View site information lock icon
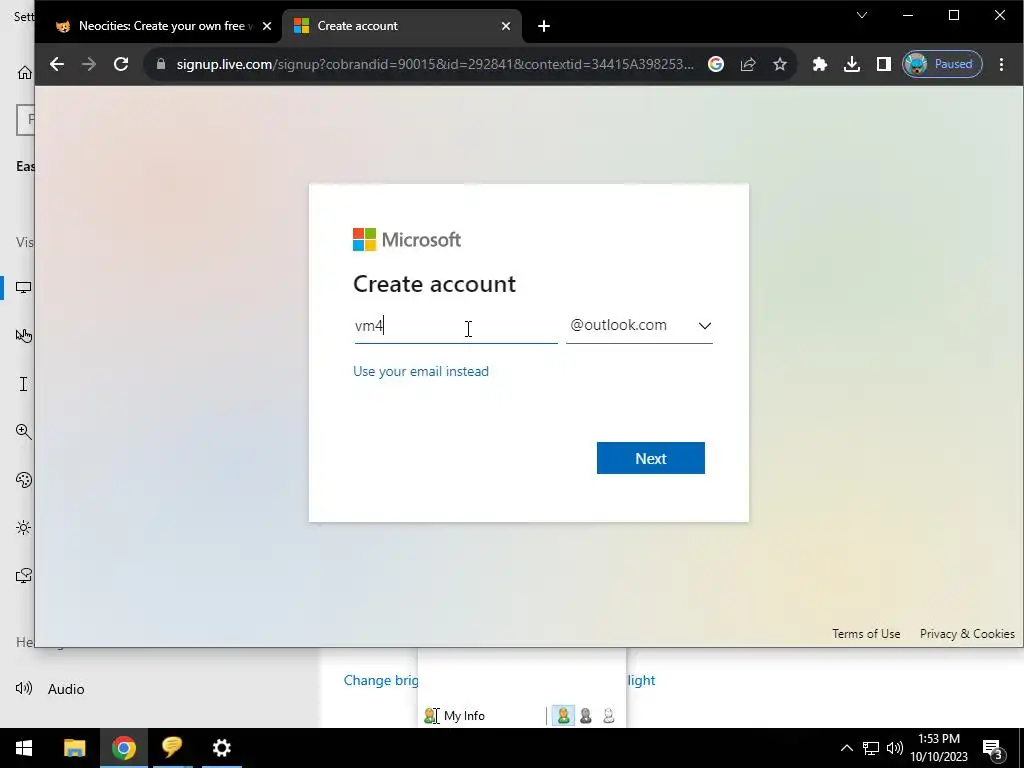Viewport: 1024px width, 768px height. click(161, 64)
